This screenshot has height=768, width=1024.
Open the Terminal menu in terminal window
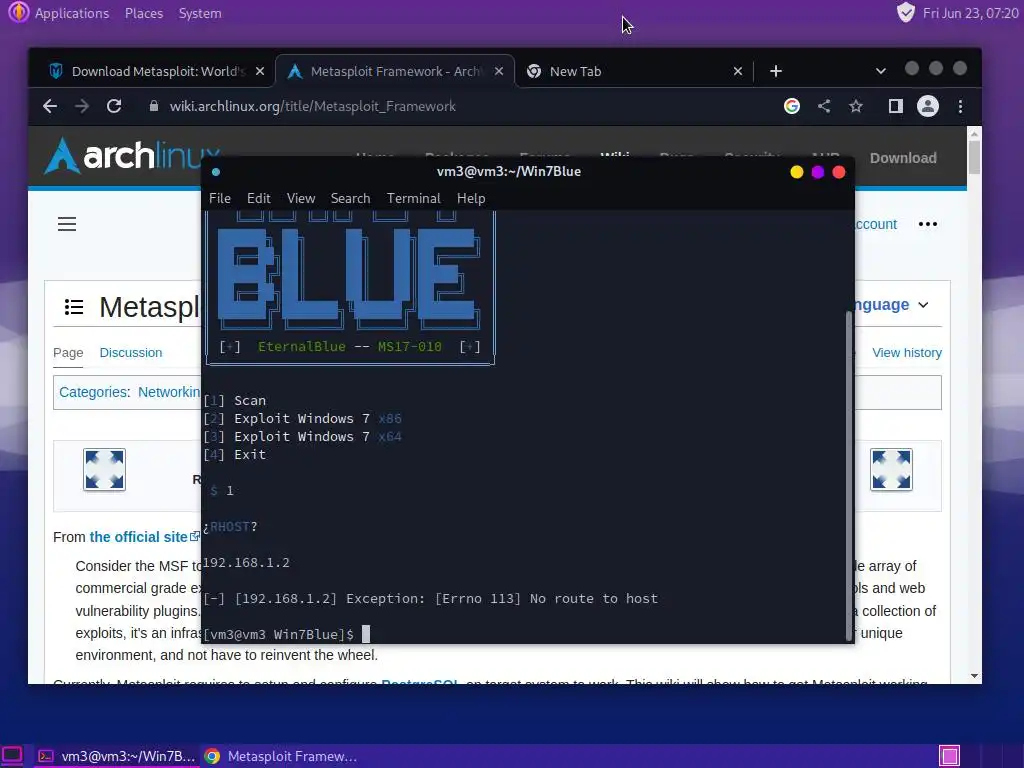tap(413, 198)
